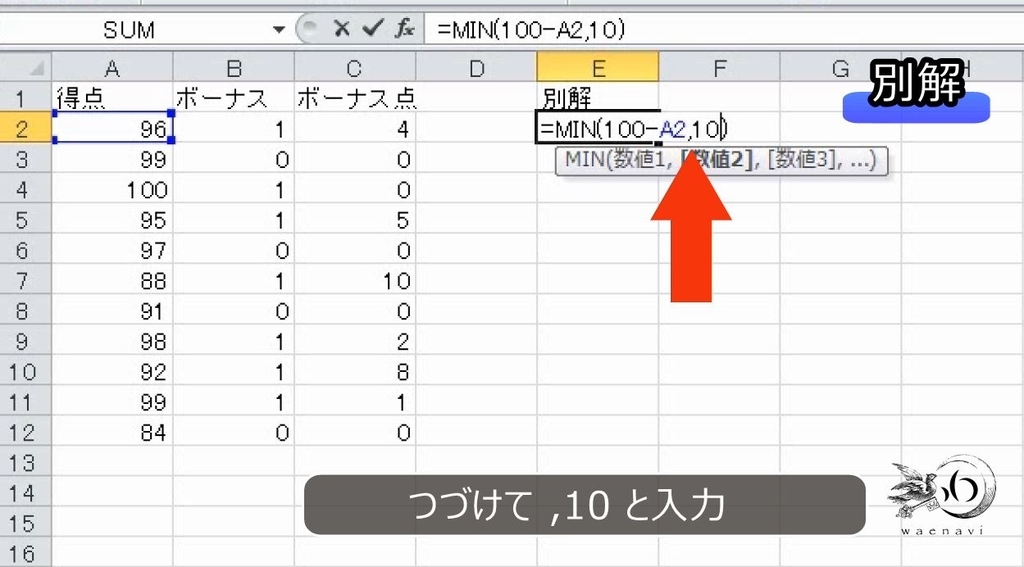
Task: Select column C header
Action: (355, 68)
